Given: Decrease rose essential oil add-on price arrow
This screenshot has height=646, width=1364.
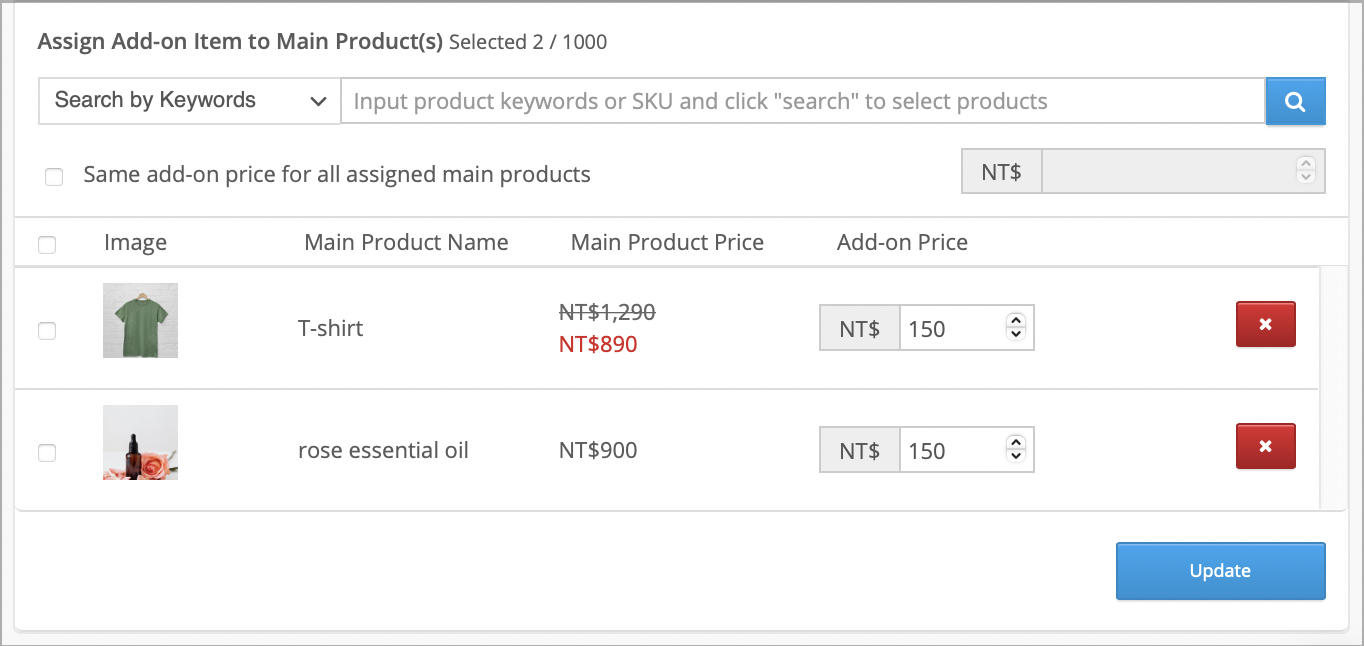Looking at the screenshot, I should pos(1016,456).
